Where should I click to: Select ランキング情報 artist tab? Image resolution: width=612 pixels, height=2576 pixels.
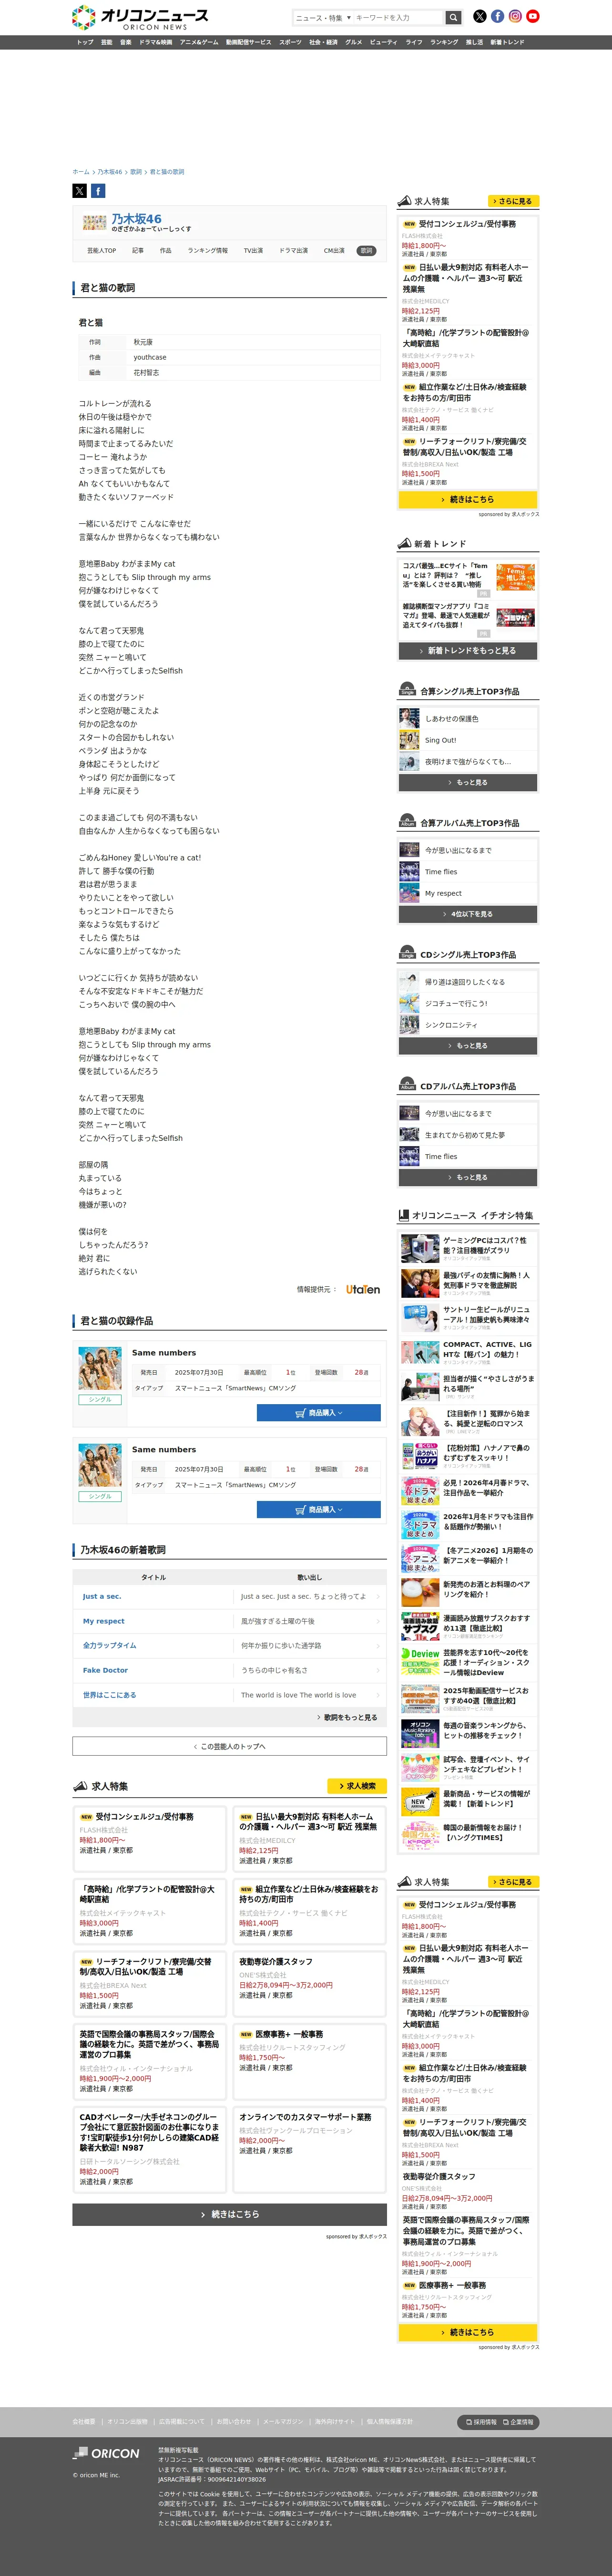pyautogui.click(x=208, y=251)
